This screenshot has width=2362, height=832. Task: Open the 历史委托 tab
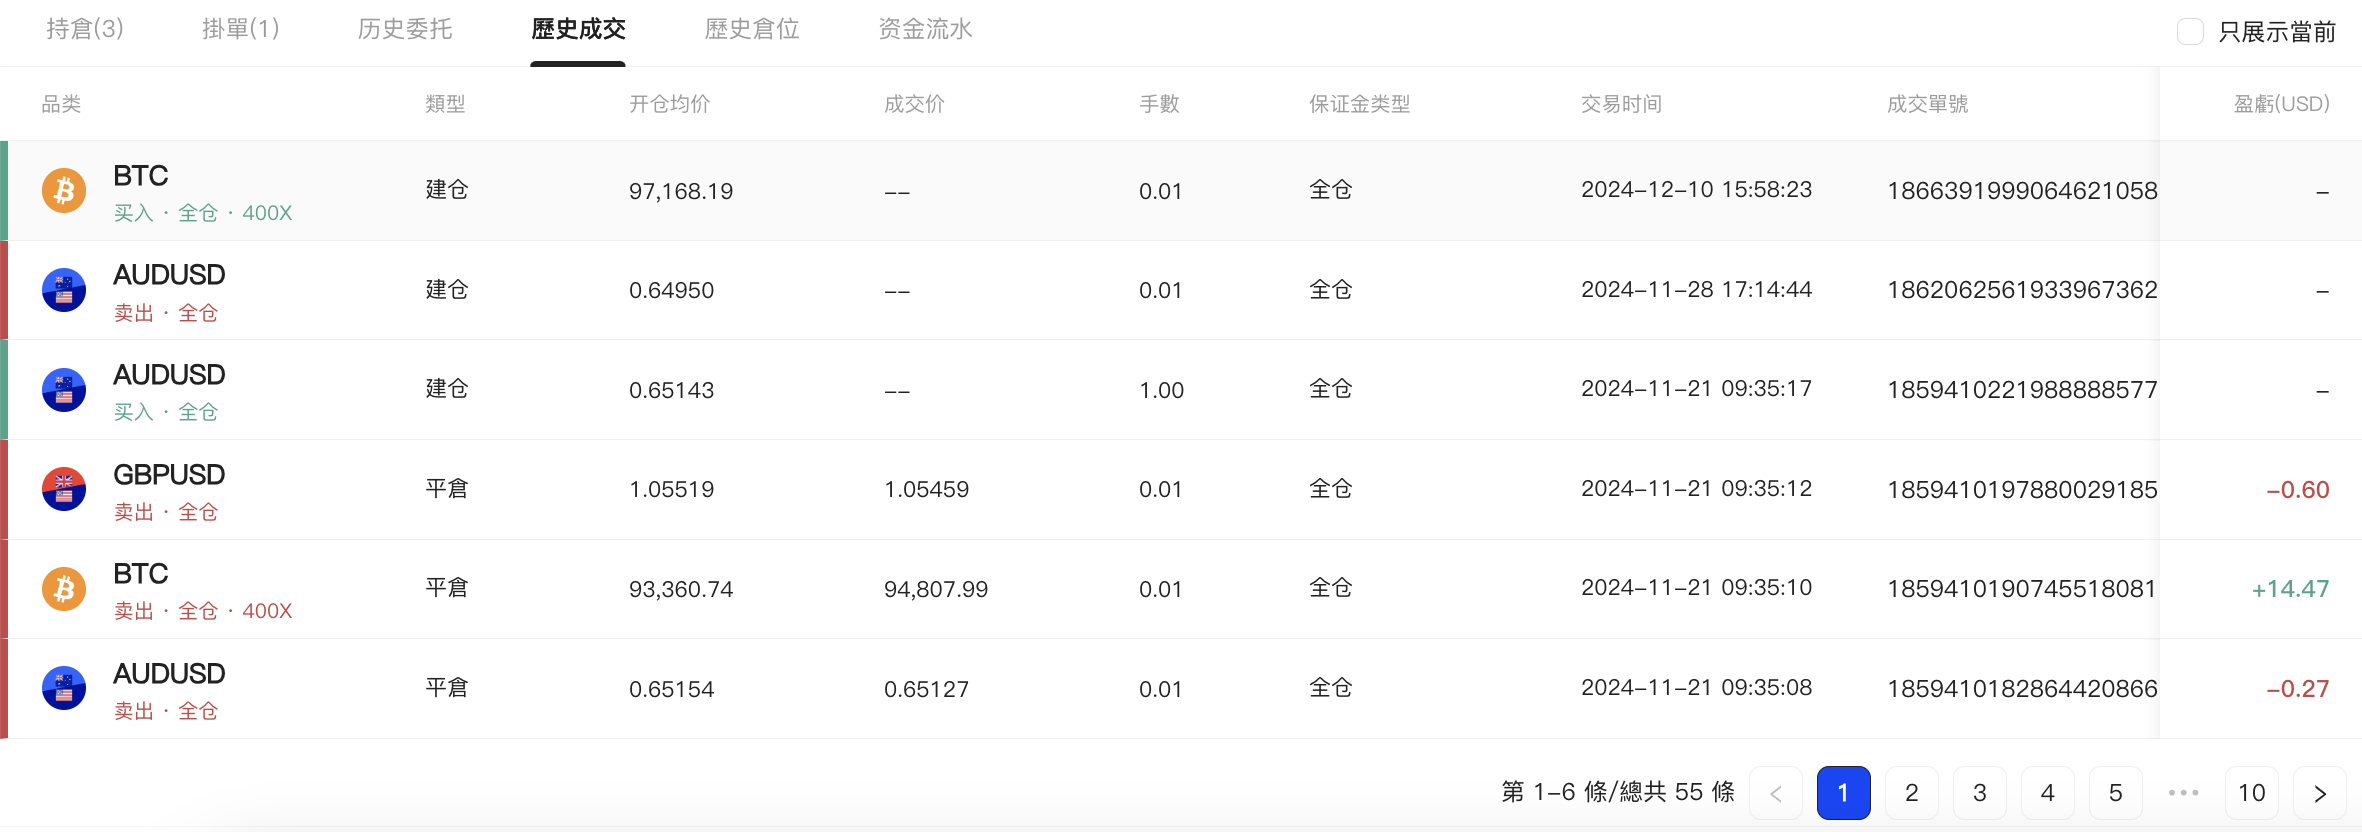[405, 29]
